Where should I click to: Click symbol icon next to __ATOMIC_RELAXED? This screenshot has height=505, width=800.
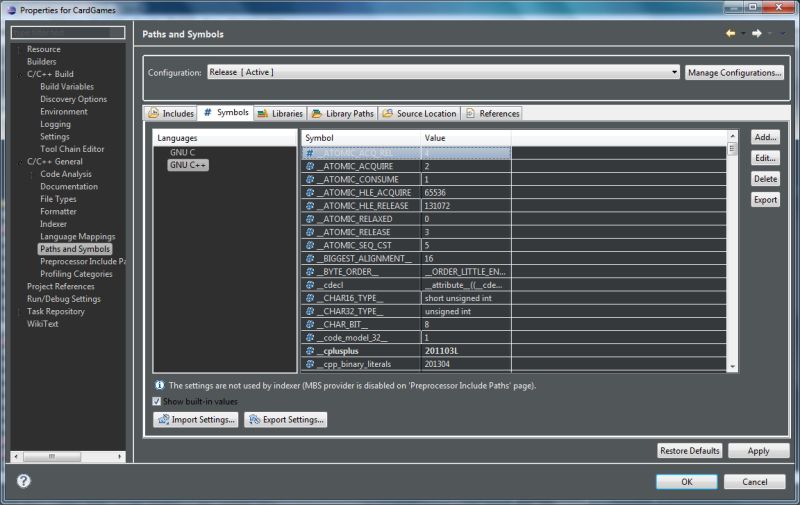coord(310,219)
